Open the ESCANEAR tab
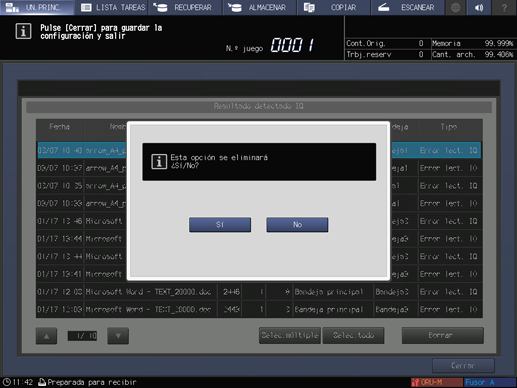The width and height of the screenshot is (517, 388). click(407, 7)
